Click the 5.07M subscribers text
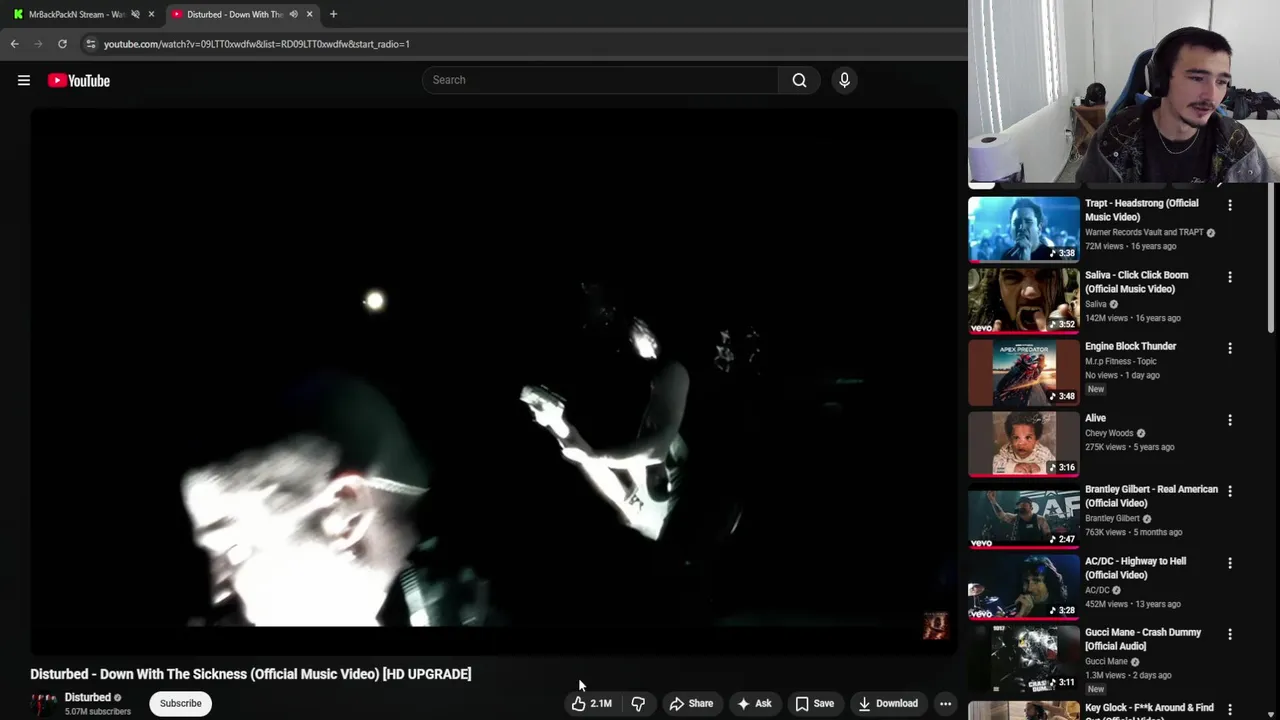This screenshot has height=720, width=1280. coord(98,712)
